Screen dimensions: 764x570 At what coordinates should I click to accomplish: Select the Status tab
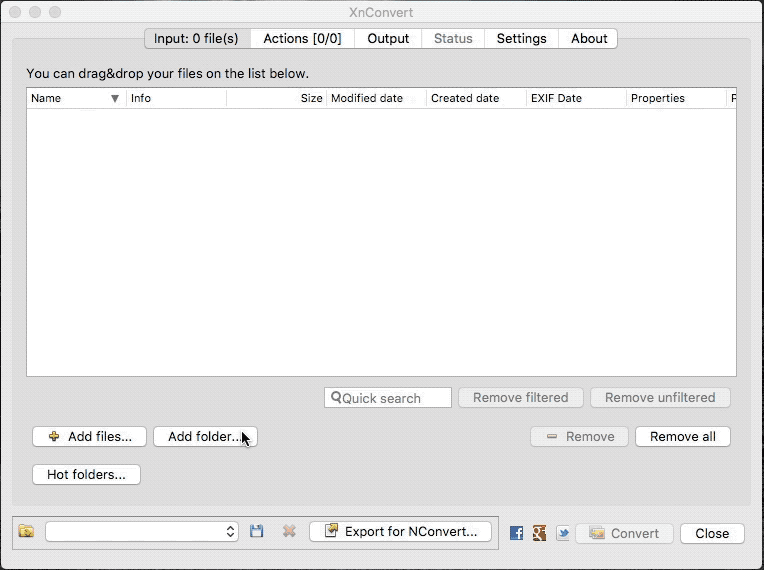click(x=453, y=38)
